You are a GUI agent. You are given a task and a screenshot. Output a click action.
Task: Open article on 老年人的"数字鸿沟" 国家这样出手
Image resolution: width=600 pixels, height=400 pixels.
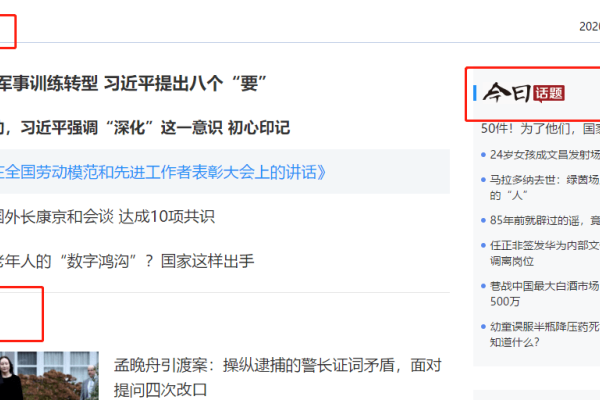pos(127,261)
